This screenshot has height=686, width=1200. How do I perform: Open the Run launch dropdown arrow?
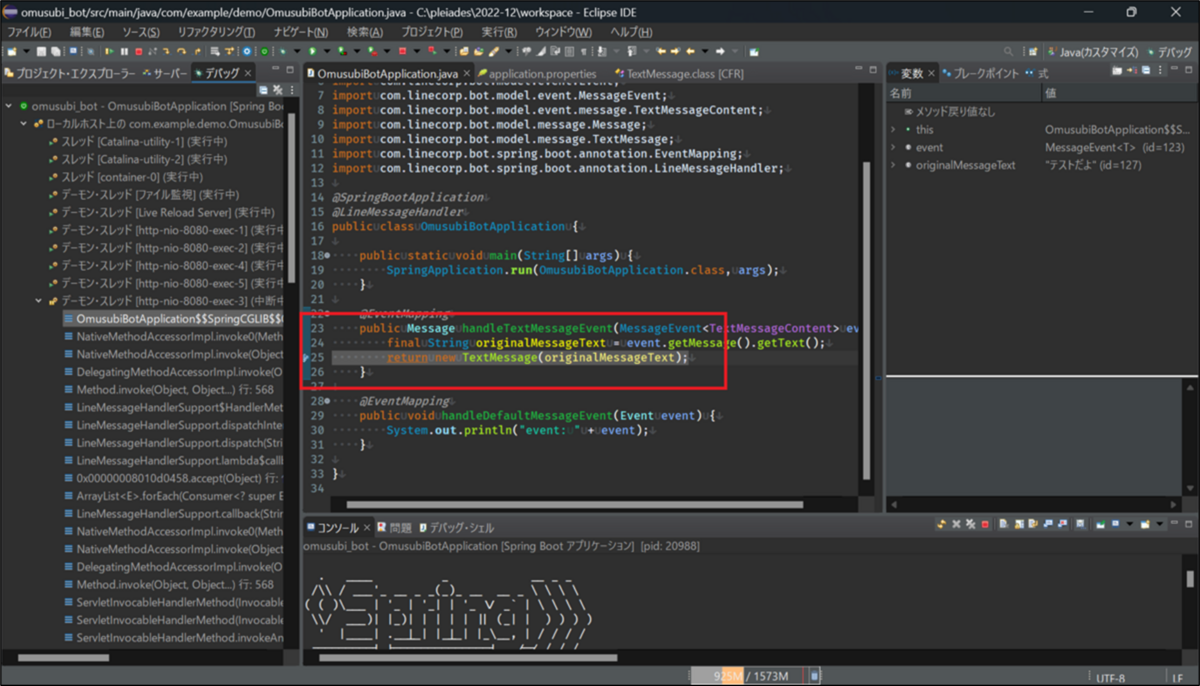point(327,50)
